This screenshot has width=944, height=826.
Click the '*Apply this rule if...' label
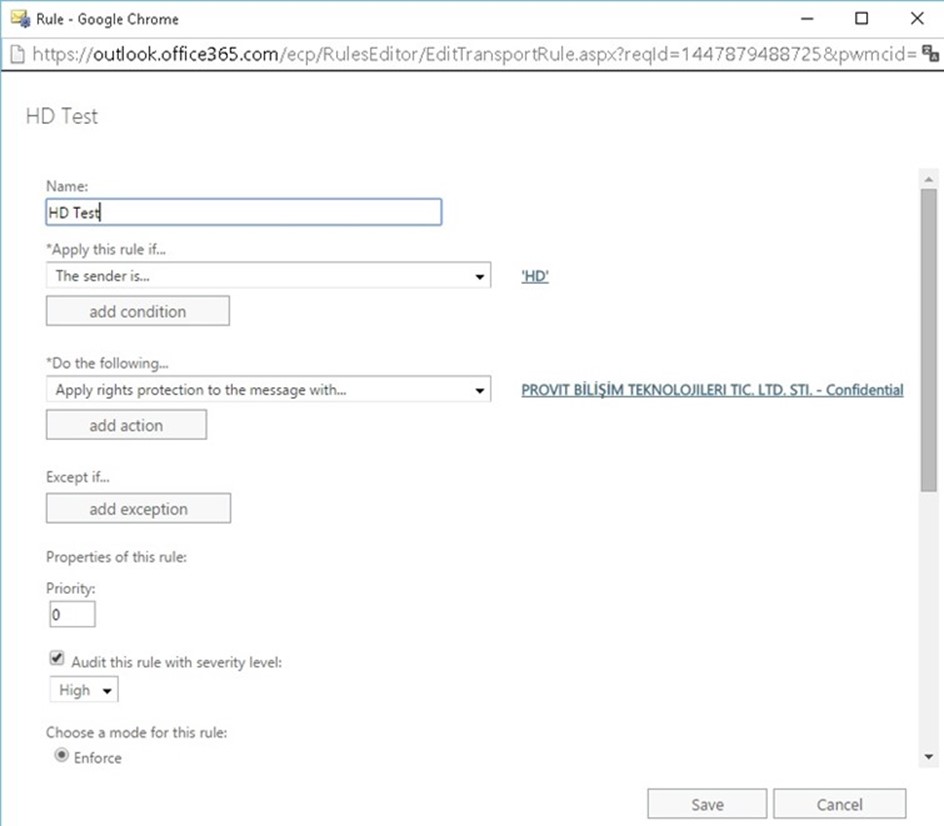(106, 250)
